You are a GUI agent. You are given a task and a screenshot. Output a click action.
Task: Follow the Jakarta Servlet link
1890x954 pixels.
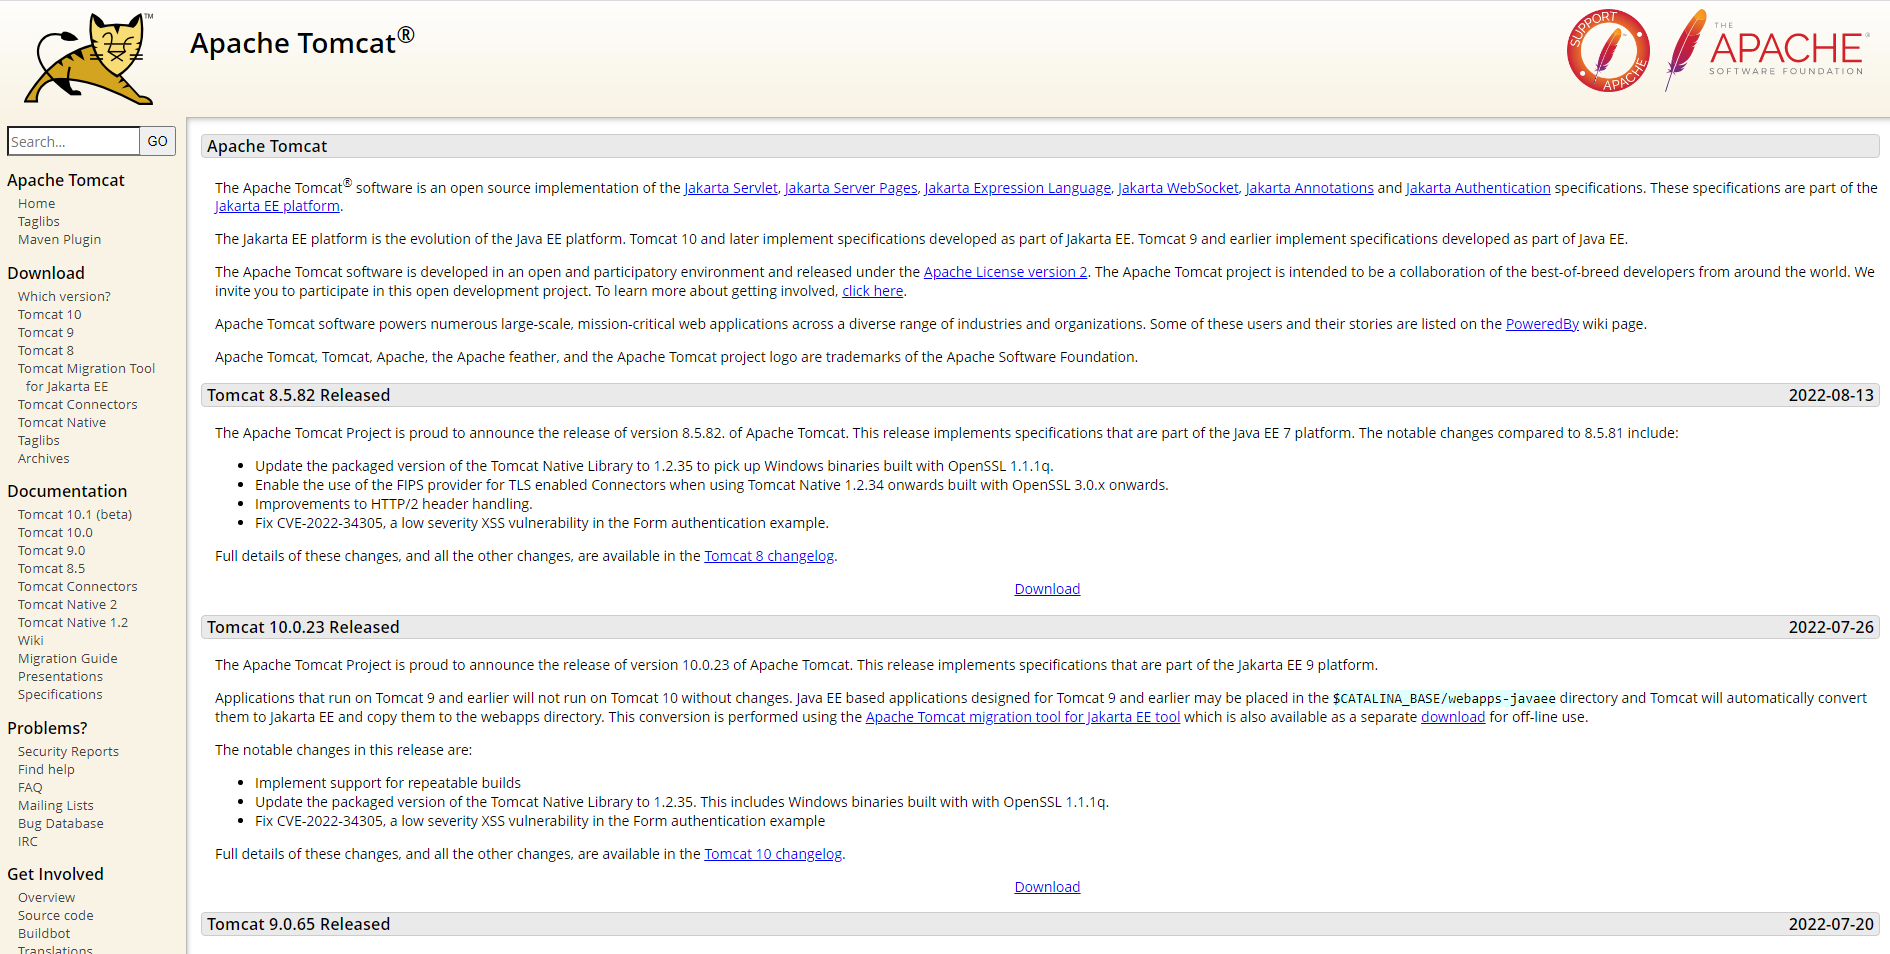pos(731,188)
